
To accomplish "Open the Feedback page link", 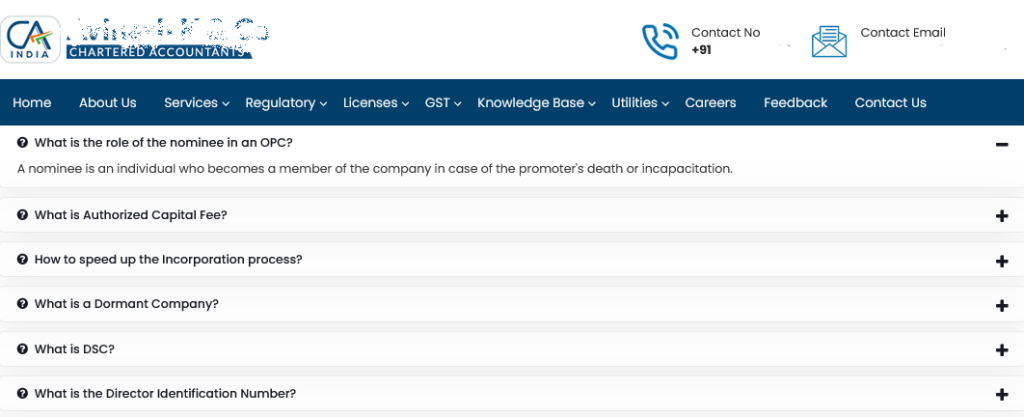I will [795, 103].
